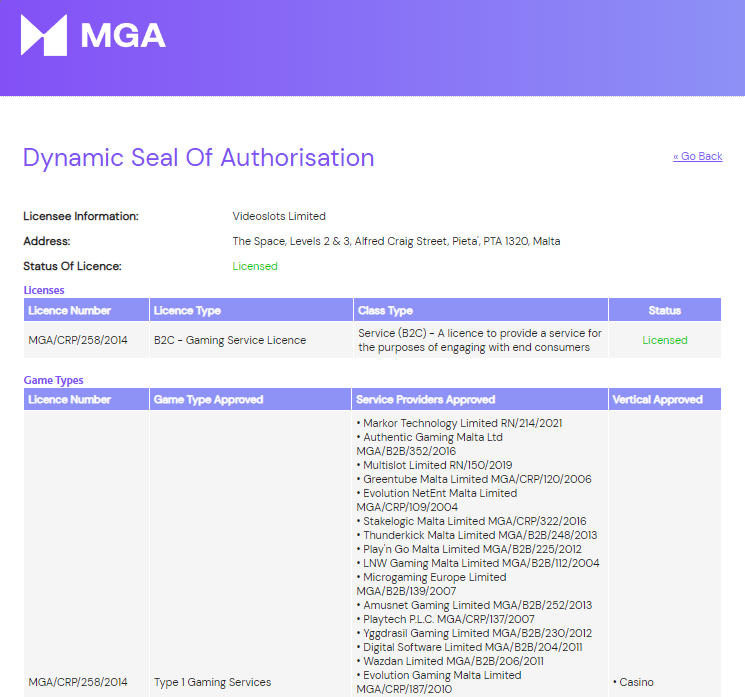Follow the Go Back link
745x697 pixels.
(x=697, y=156)
